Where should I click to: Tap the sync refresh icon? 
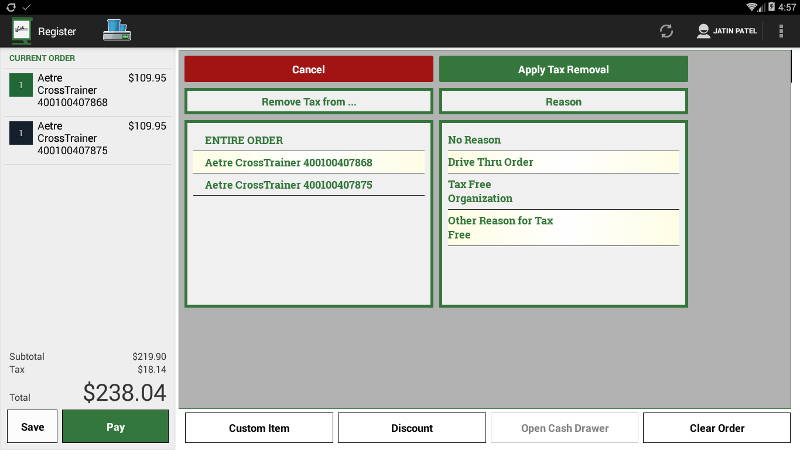click(x=666, y=31)
